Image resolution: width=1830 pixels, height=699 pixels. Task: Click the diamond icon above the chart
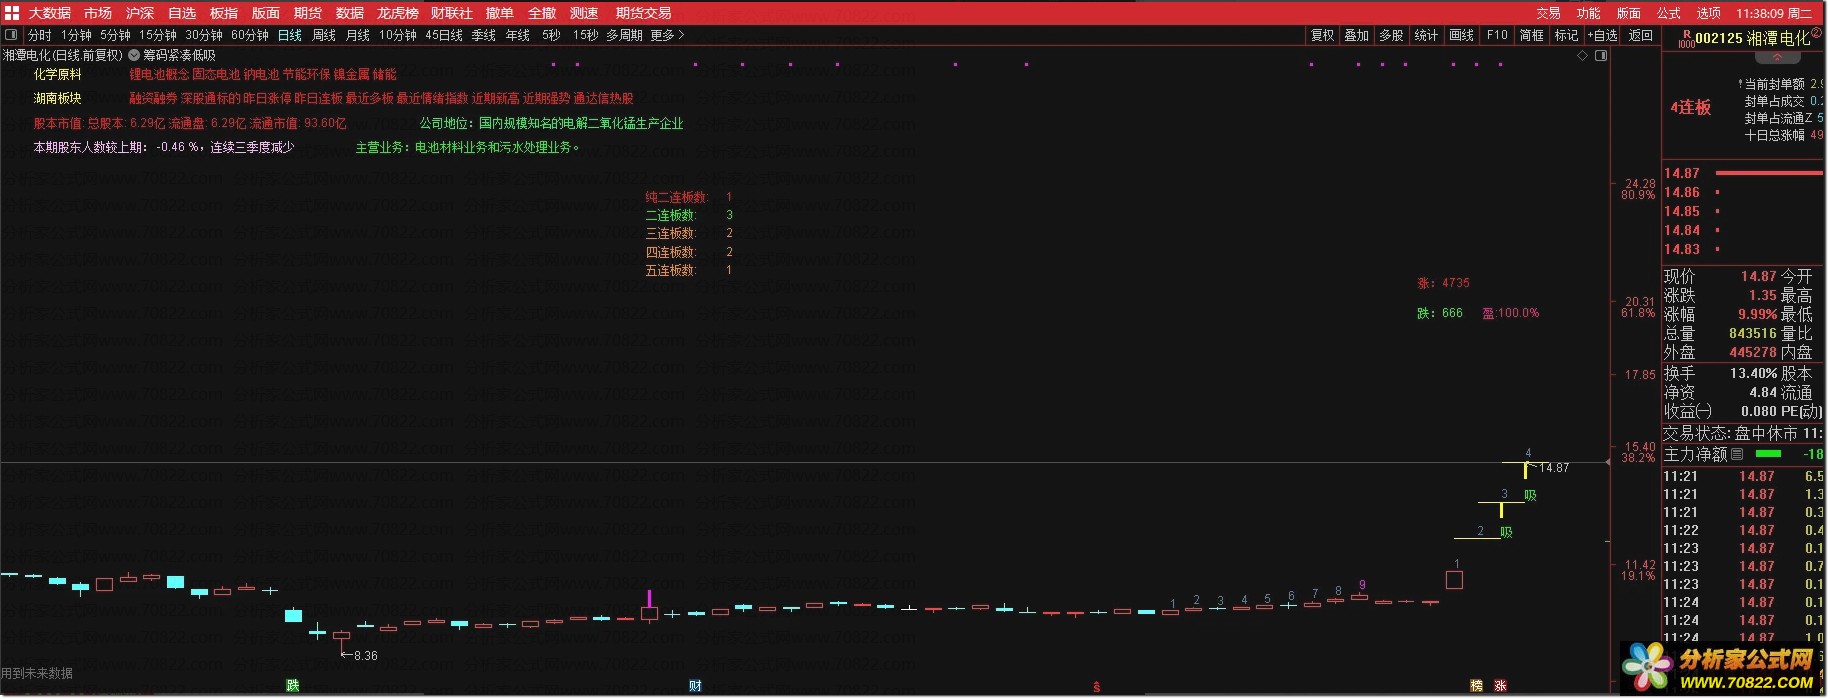point(1583,55)
